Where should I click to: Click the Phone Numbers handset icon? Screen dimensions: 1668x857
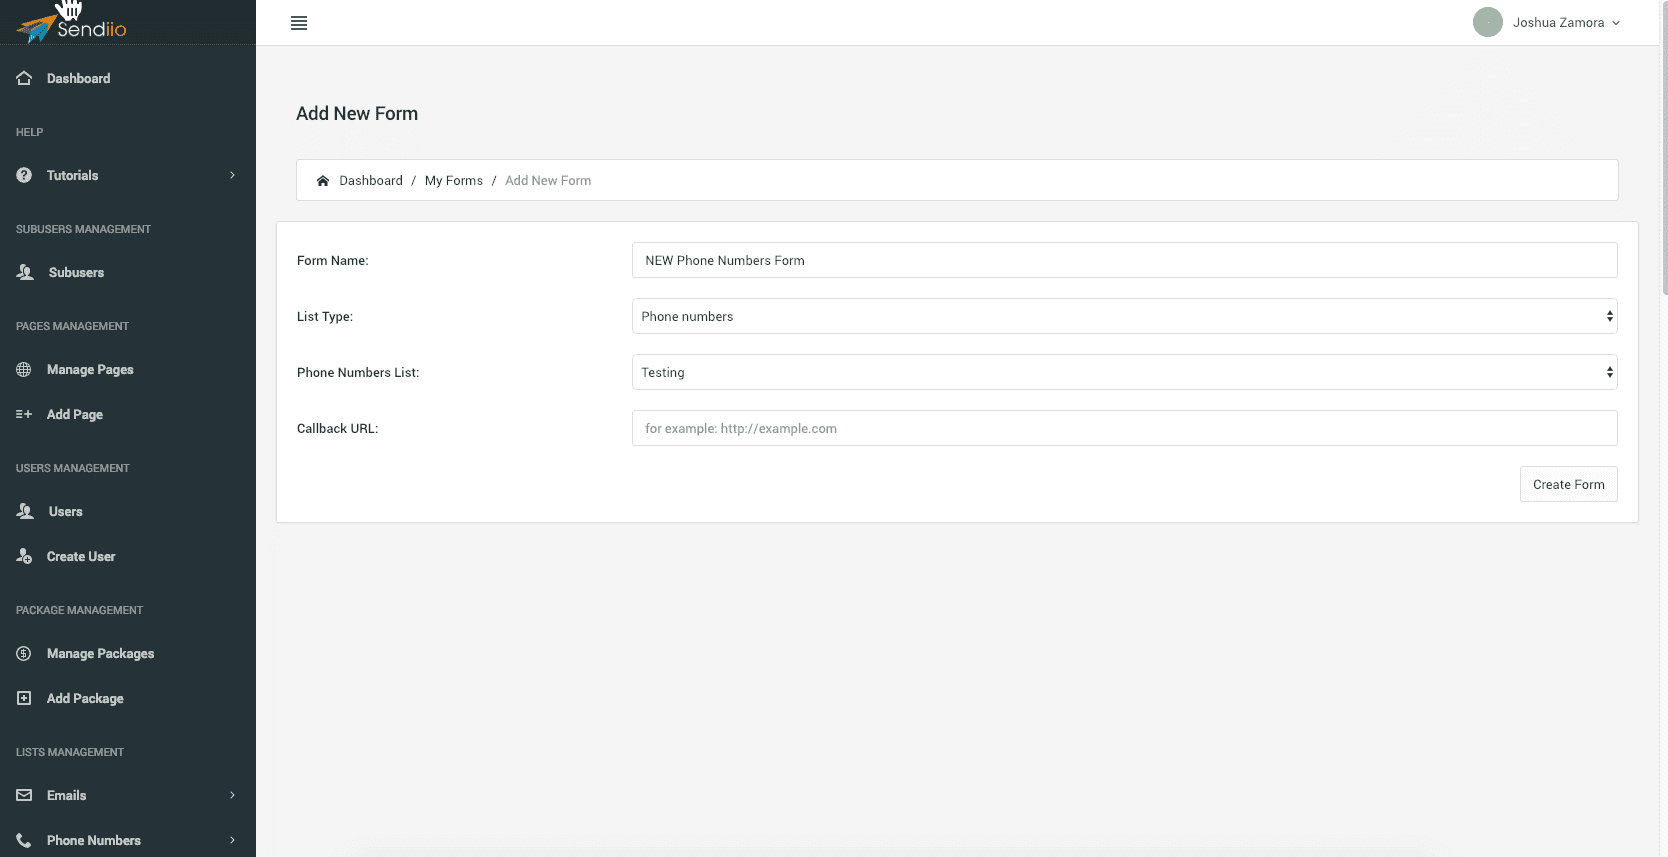[24, 840]
